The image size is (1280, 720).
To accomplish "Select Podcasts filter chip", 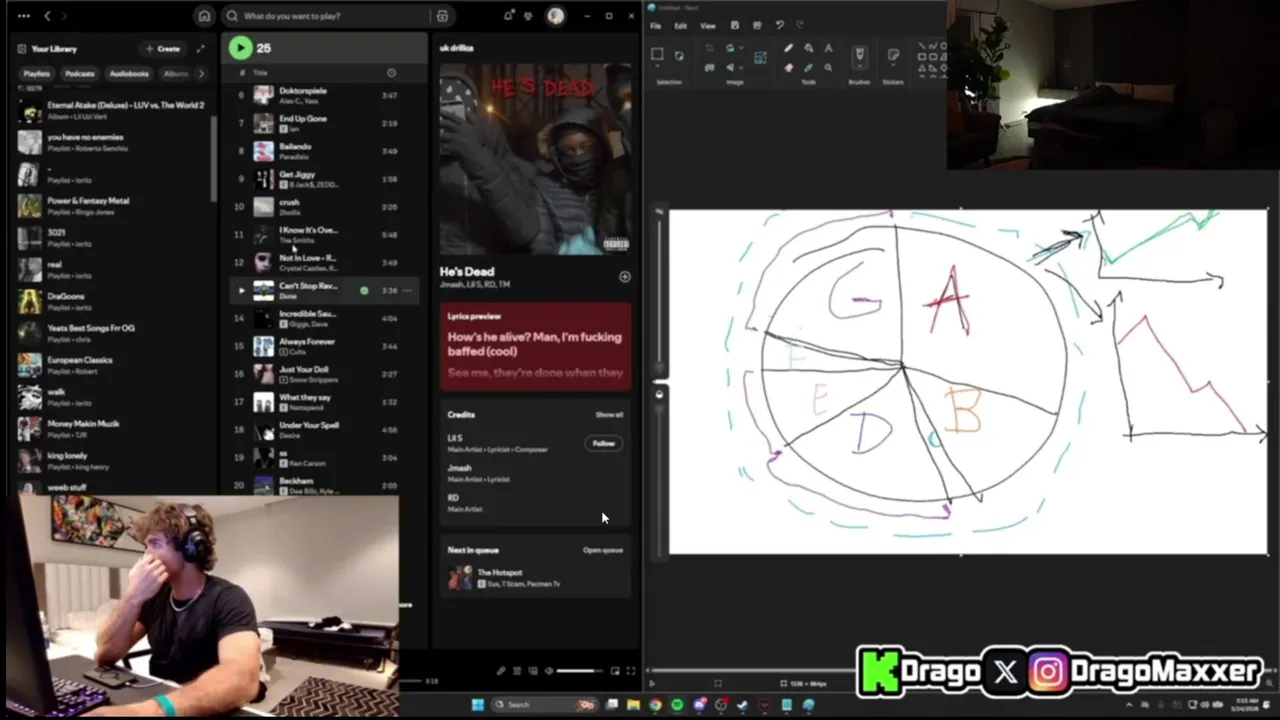I will point(80,73).
